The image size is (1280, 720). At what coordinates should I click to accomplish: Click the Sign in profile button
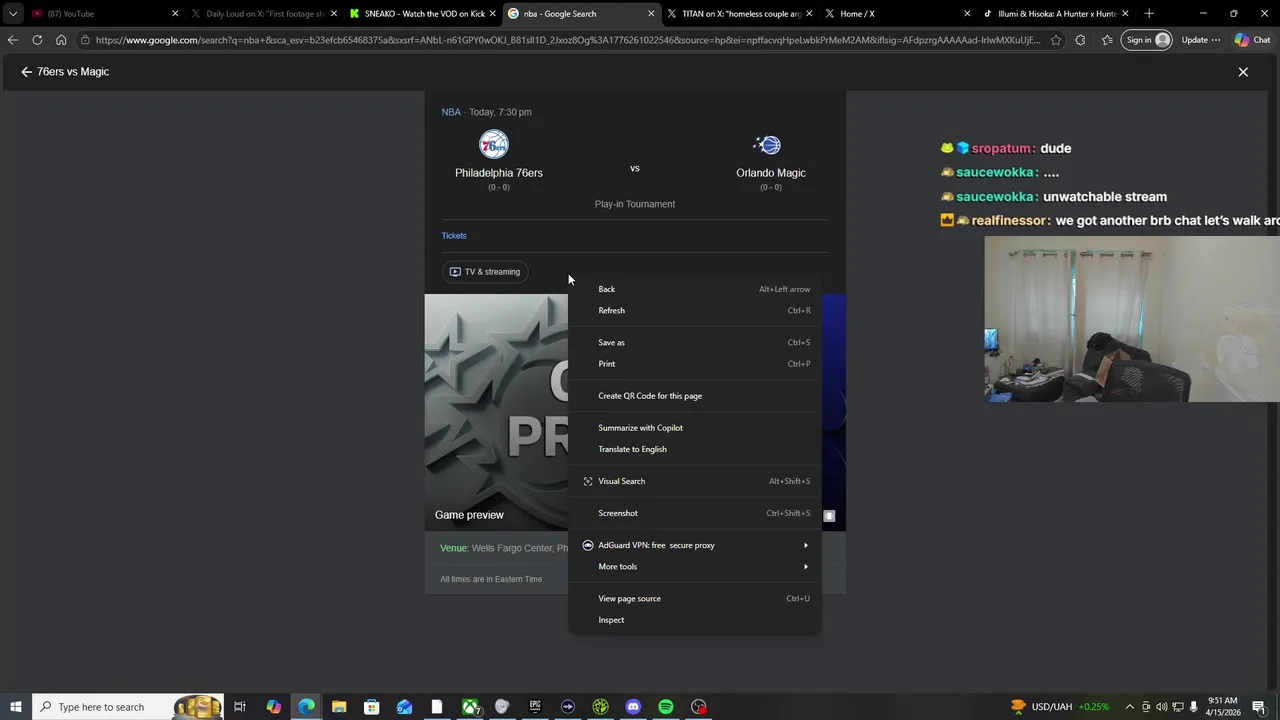coord(1146,40)
